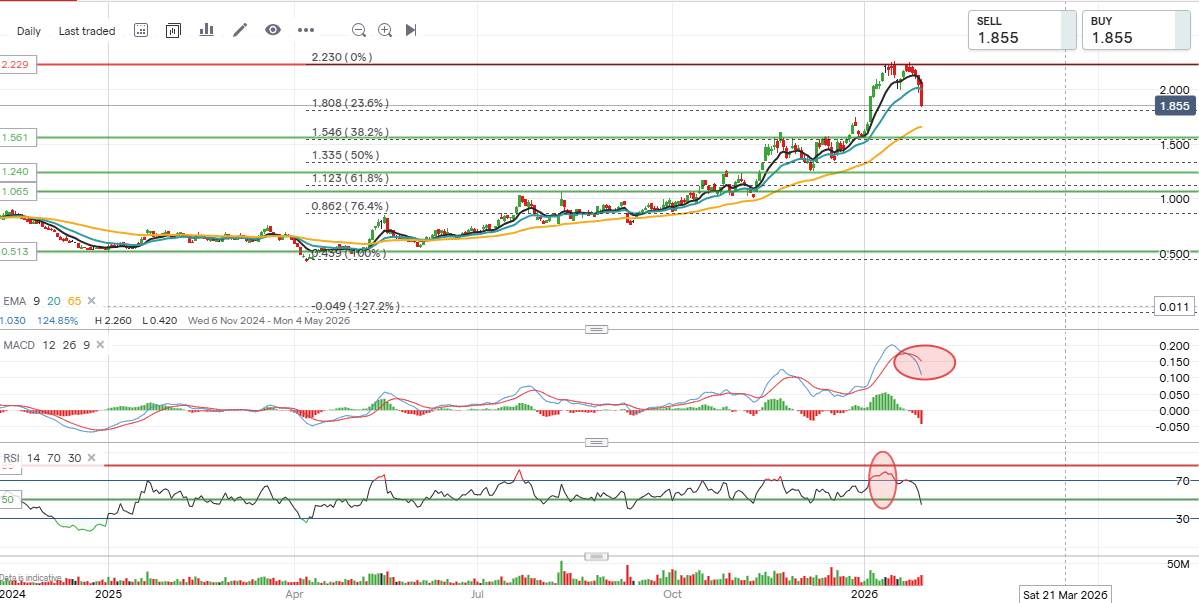Image resolution: width=1199 pixels, height=603 pixels.
Task: Select the pencil drawing tool
Action: click(240, 30)
